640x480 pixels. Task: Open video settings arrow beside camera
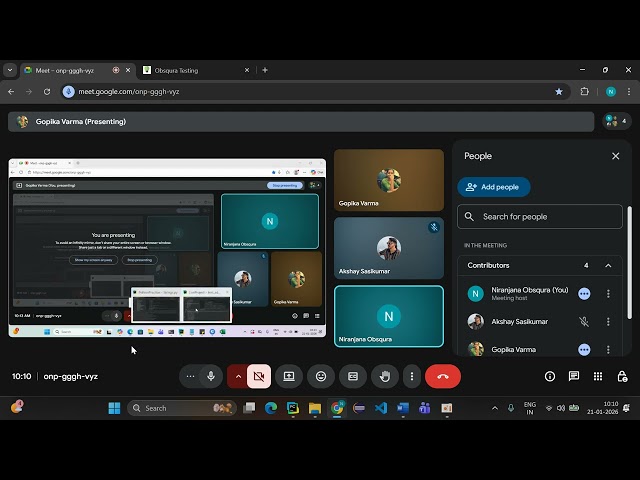237,376
